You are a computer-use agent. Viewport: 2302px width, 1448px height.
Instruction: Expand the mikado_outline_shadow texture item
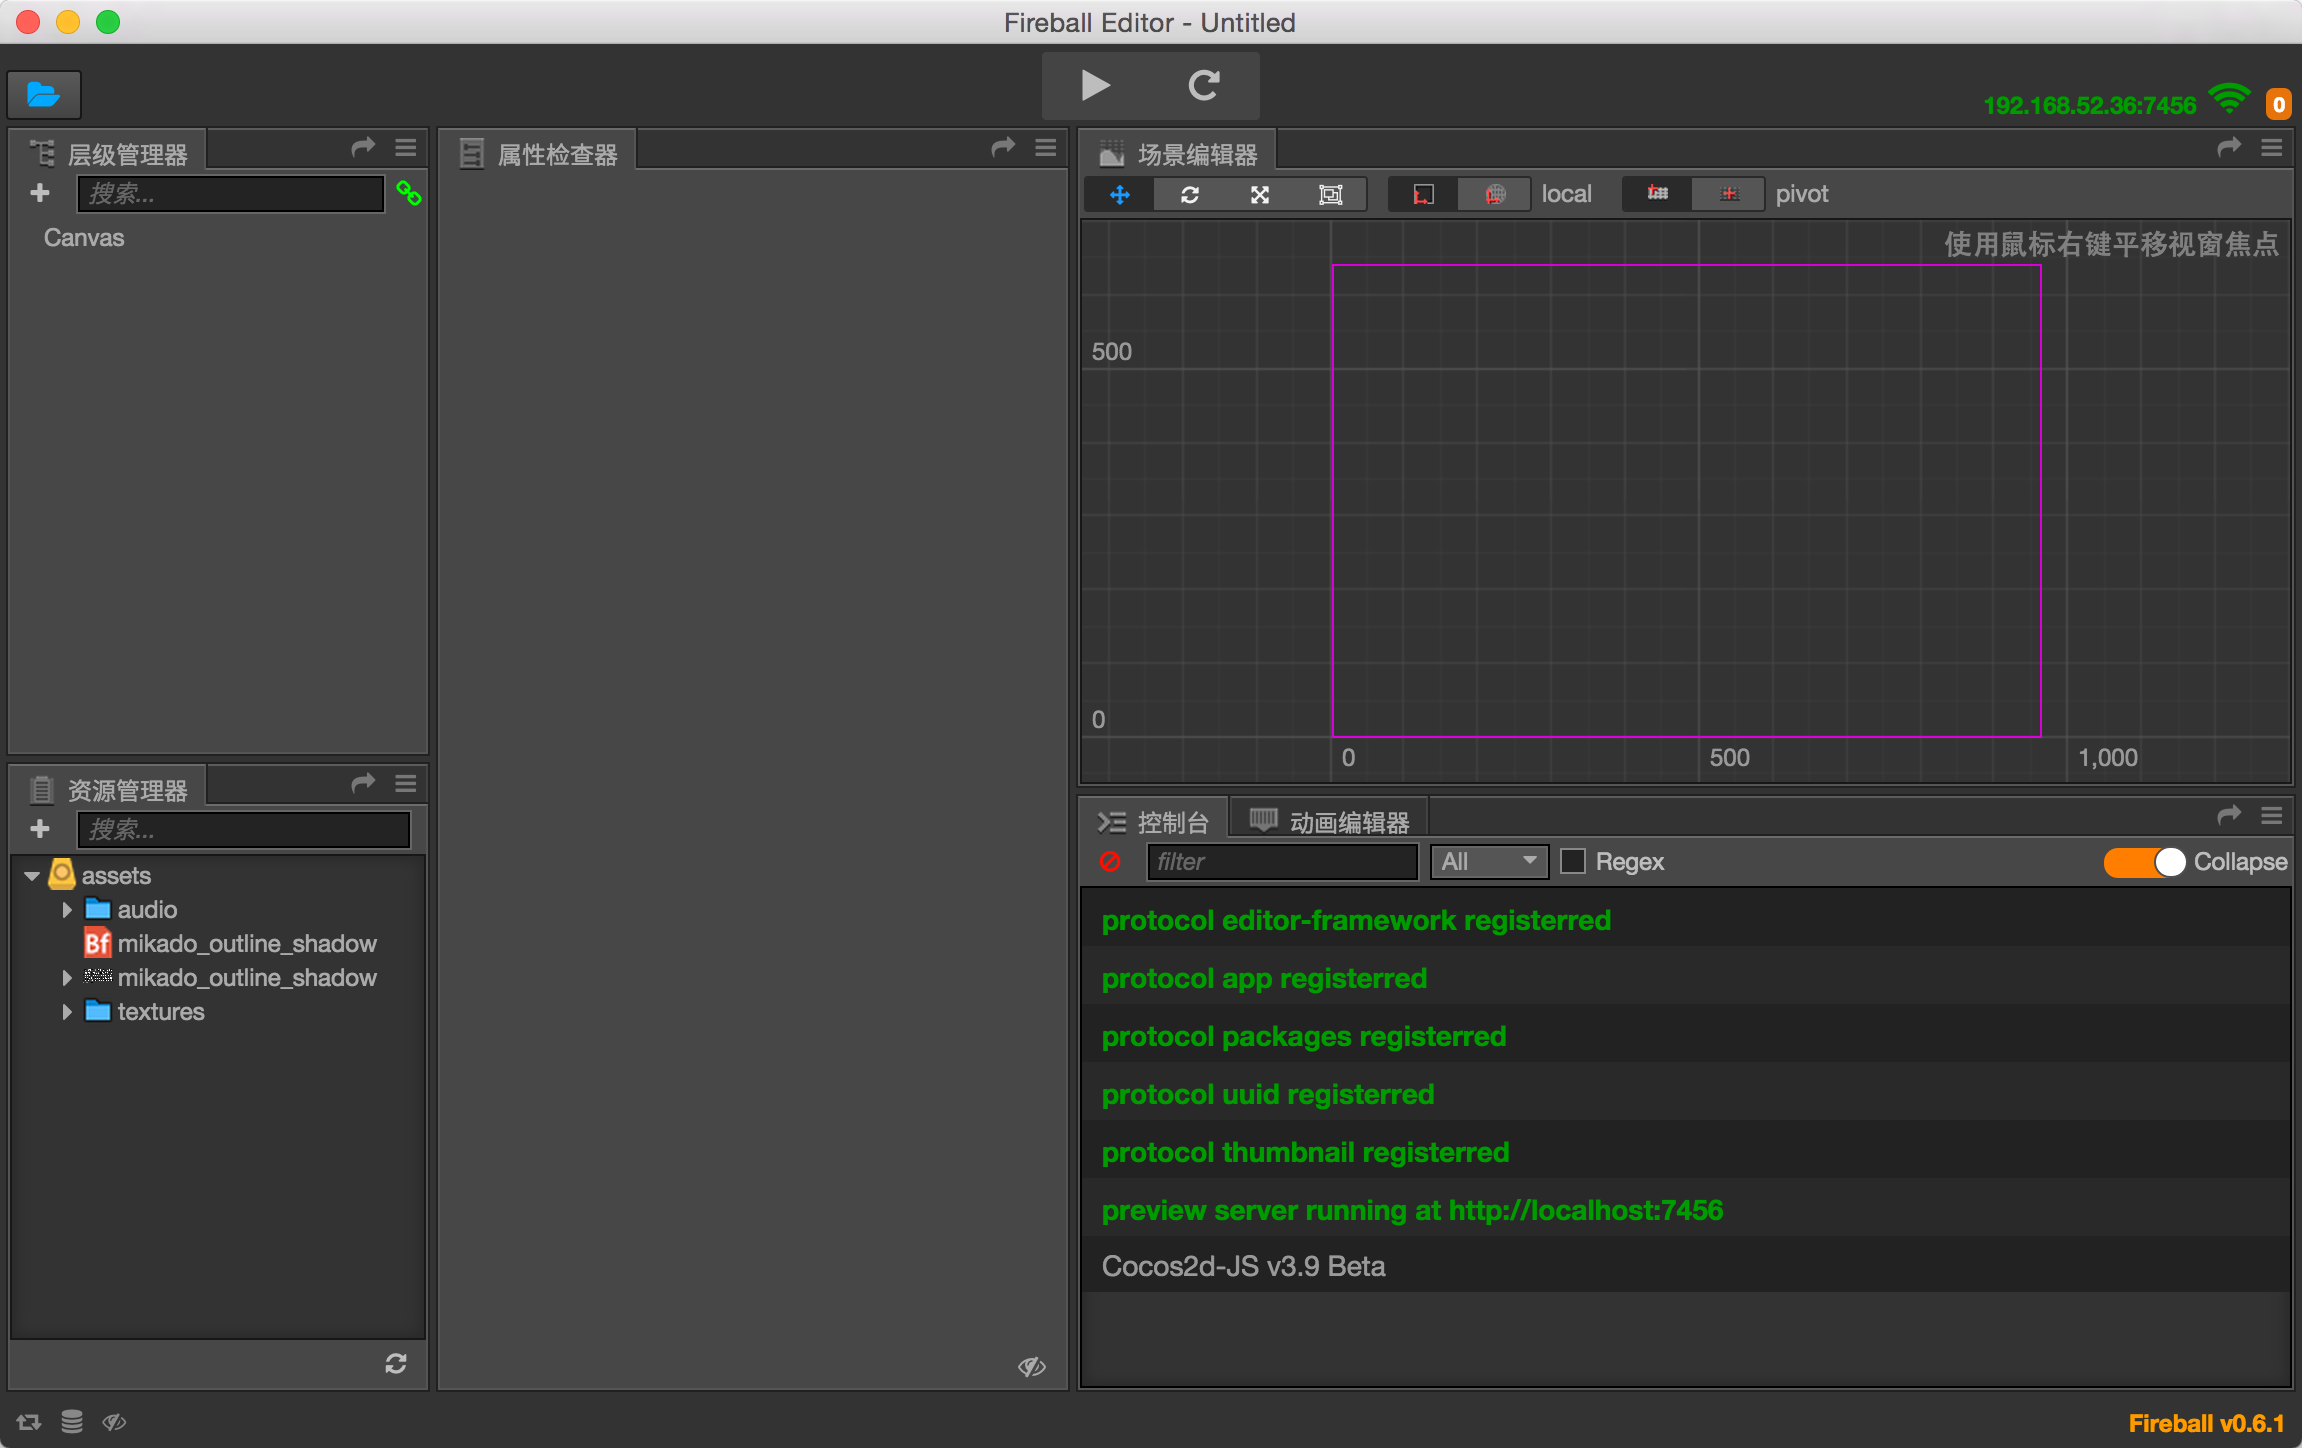pyautogui.click(x=67, y=978)
